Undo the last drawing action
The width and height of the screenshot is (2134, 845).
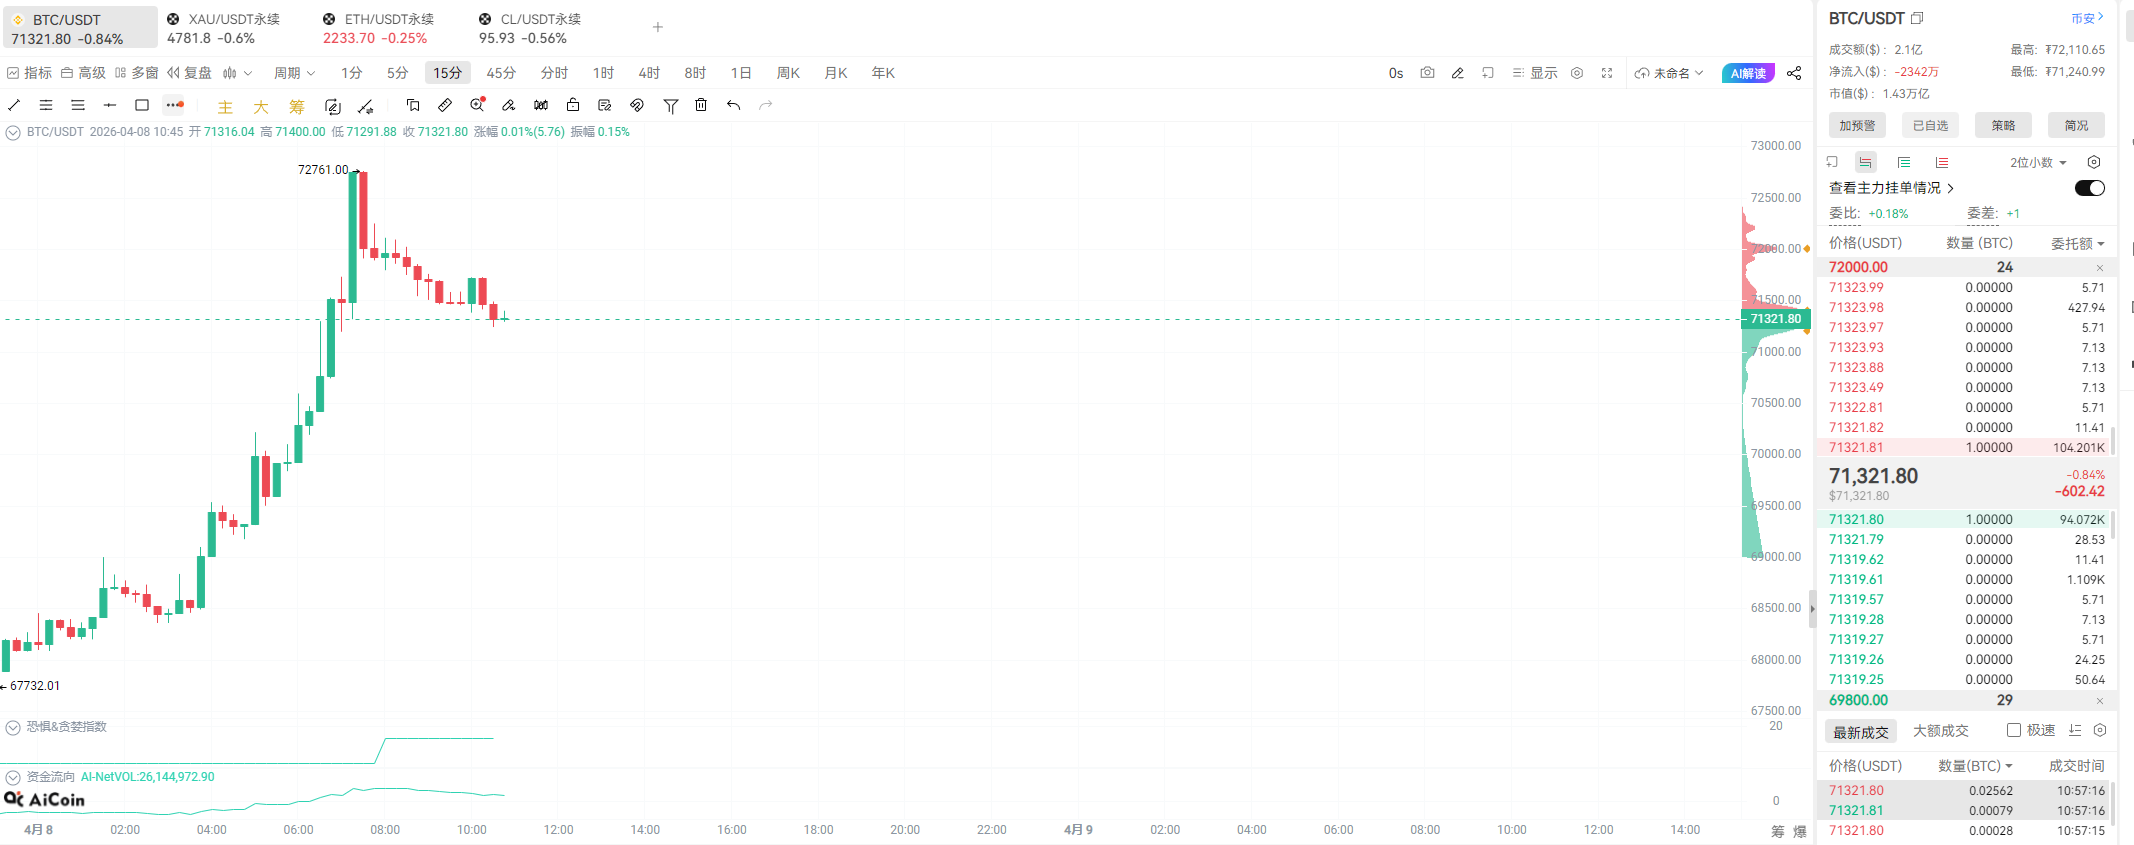734,105
